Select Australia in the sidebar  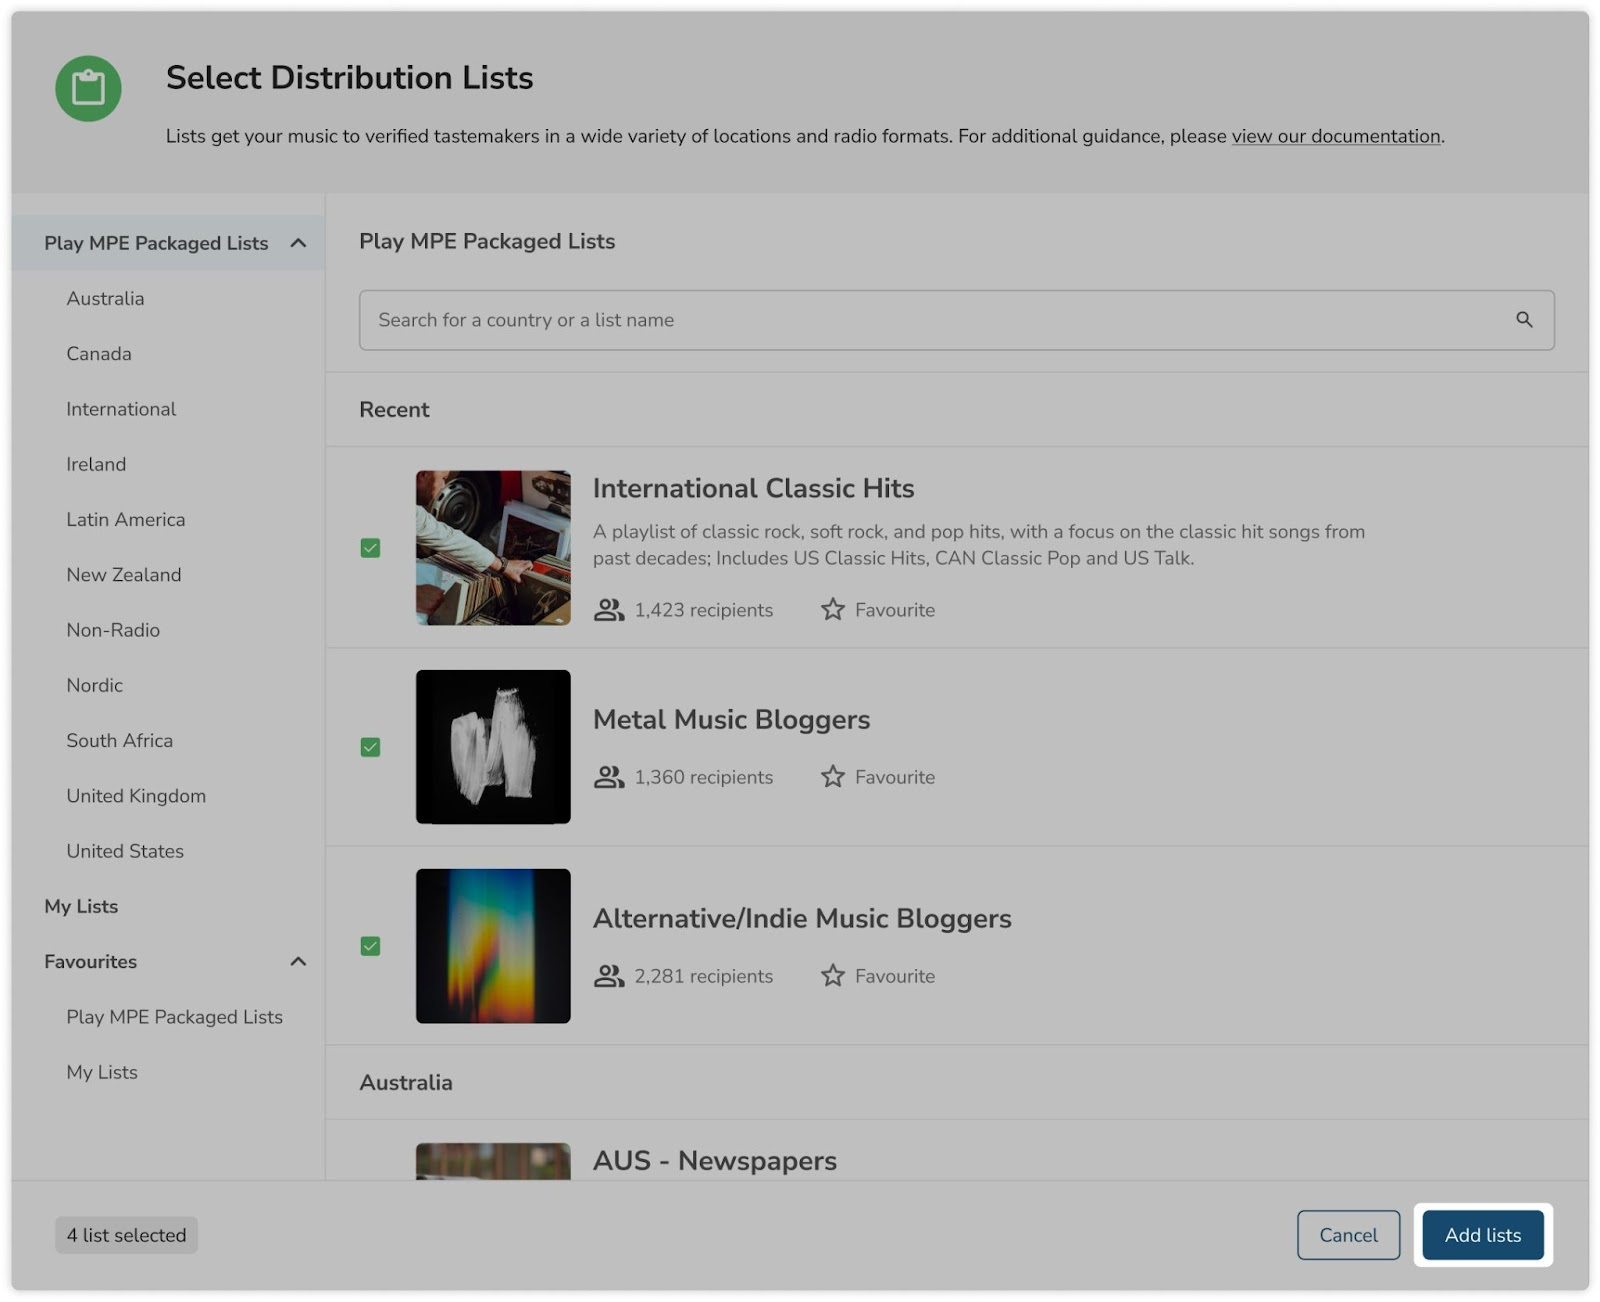point(105,298)
